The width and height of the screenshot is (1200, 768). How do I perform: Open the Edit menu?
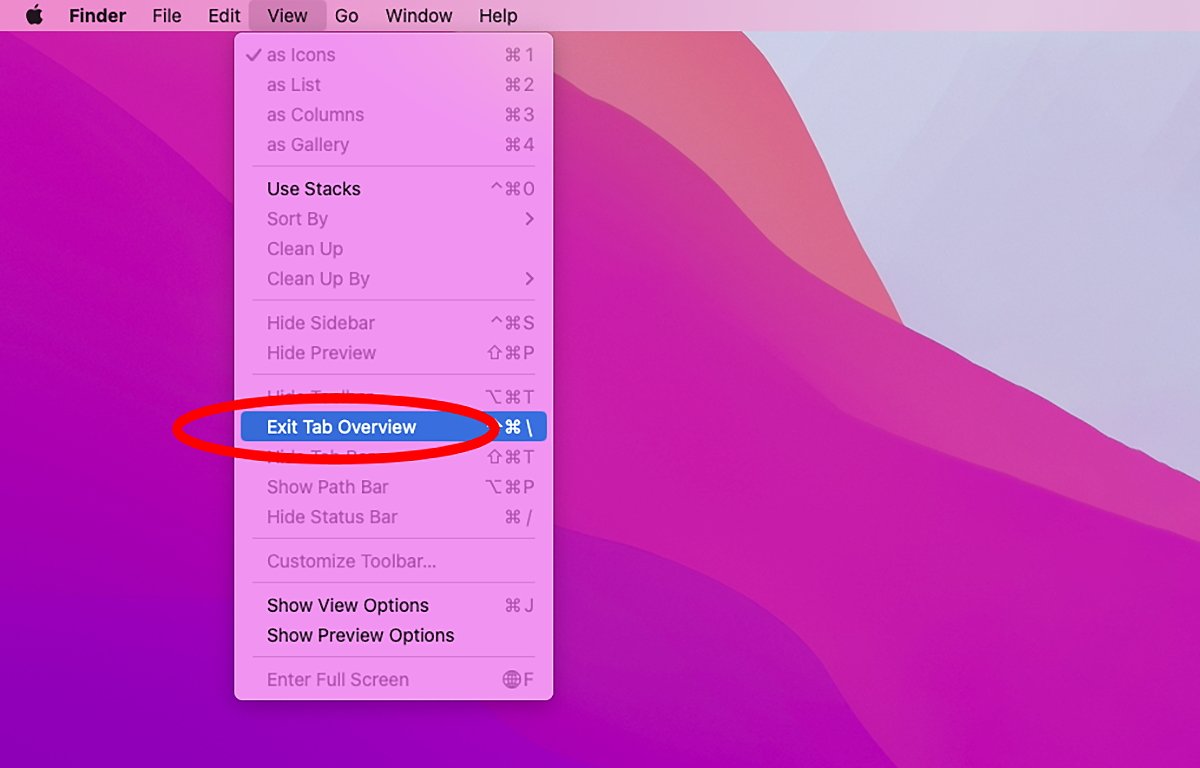coord(224,16)
